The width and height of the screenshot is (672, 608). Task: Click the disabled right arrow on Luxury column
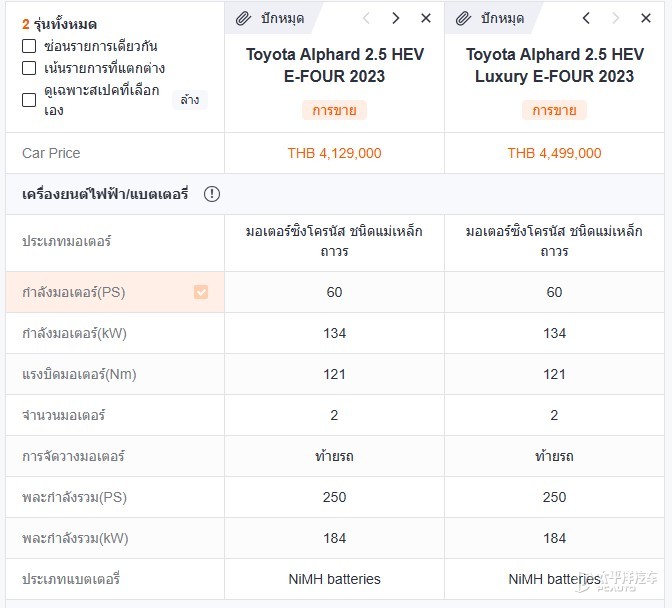615,18
